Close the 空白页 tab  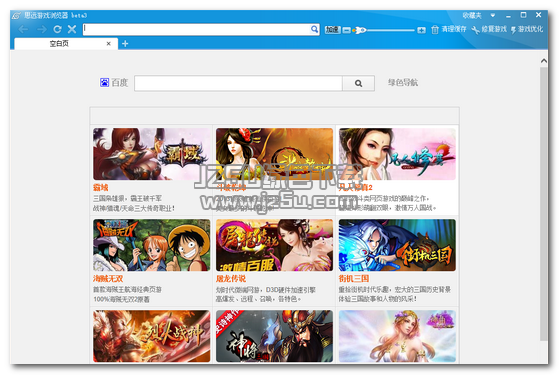(108, 44)
